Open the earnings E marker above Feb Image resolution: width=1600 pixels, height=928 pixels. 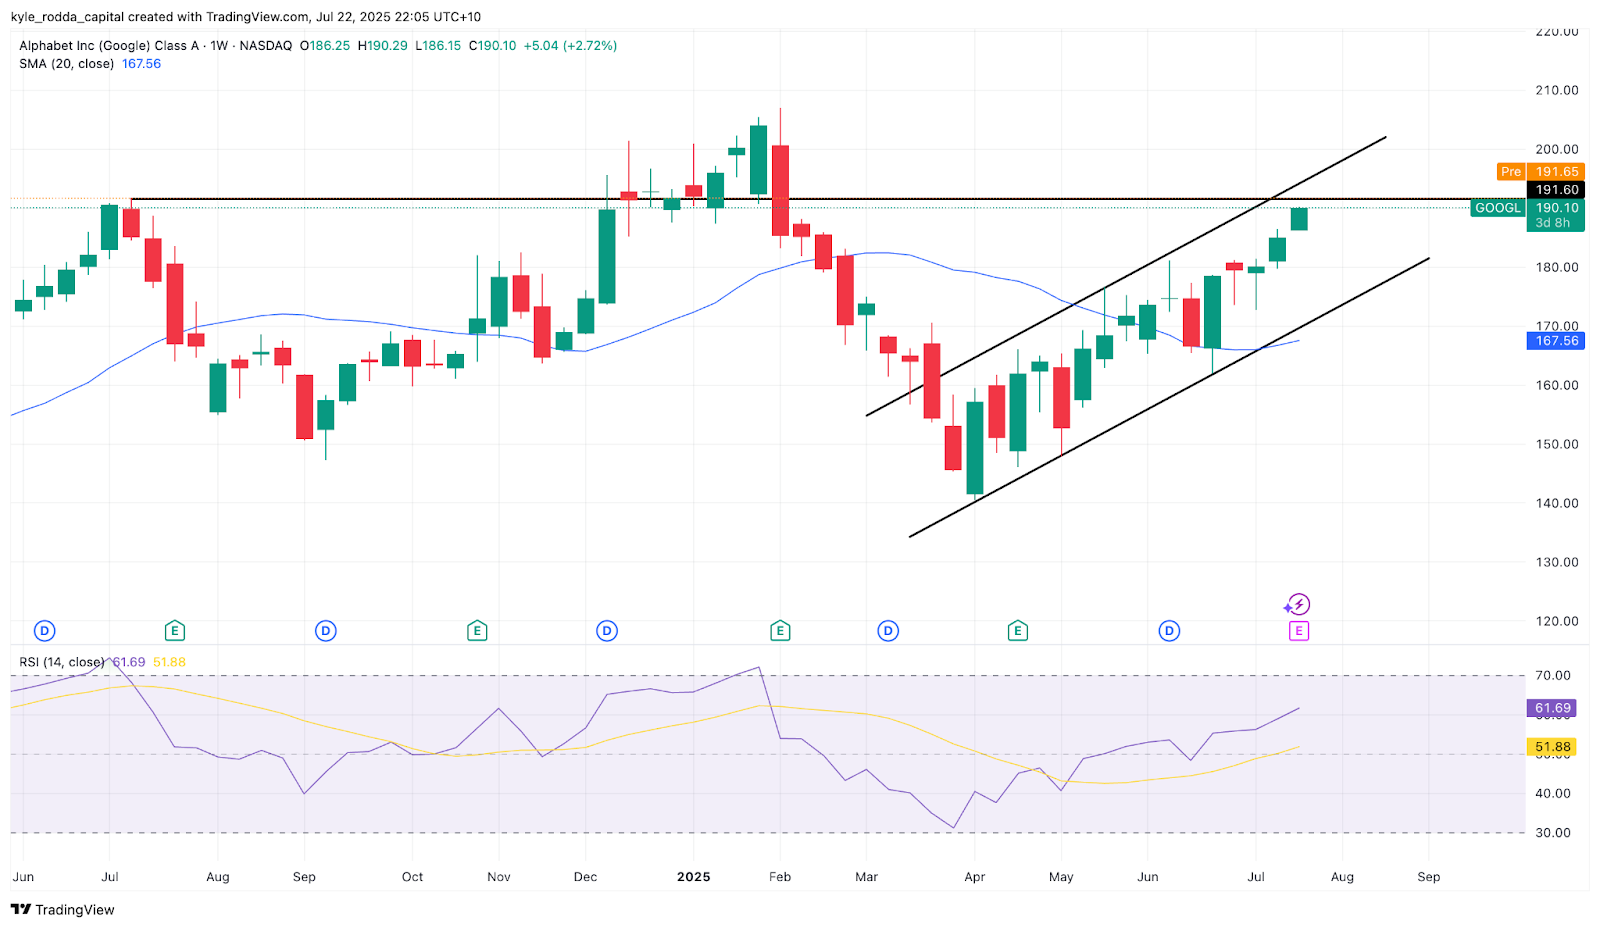pyautogui.click(x=780, y=631)
